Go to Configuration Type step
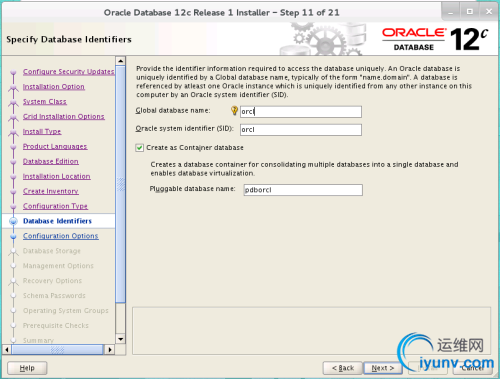The image size is (500, 379). pyautogui.click(x=55, y=206)
